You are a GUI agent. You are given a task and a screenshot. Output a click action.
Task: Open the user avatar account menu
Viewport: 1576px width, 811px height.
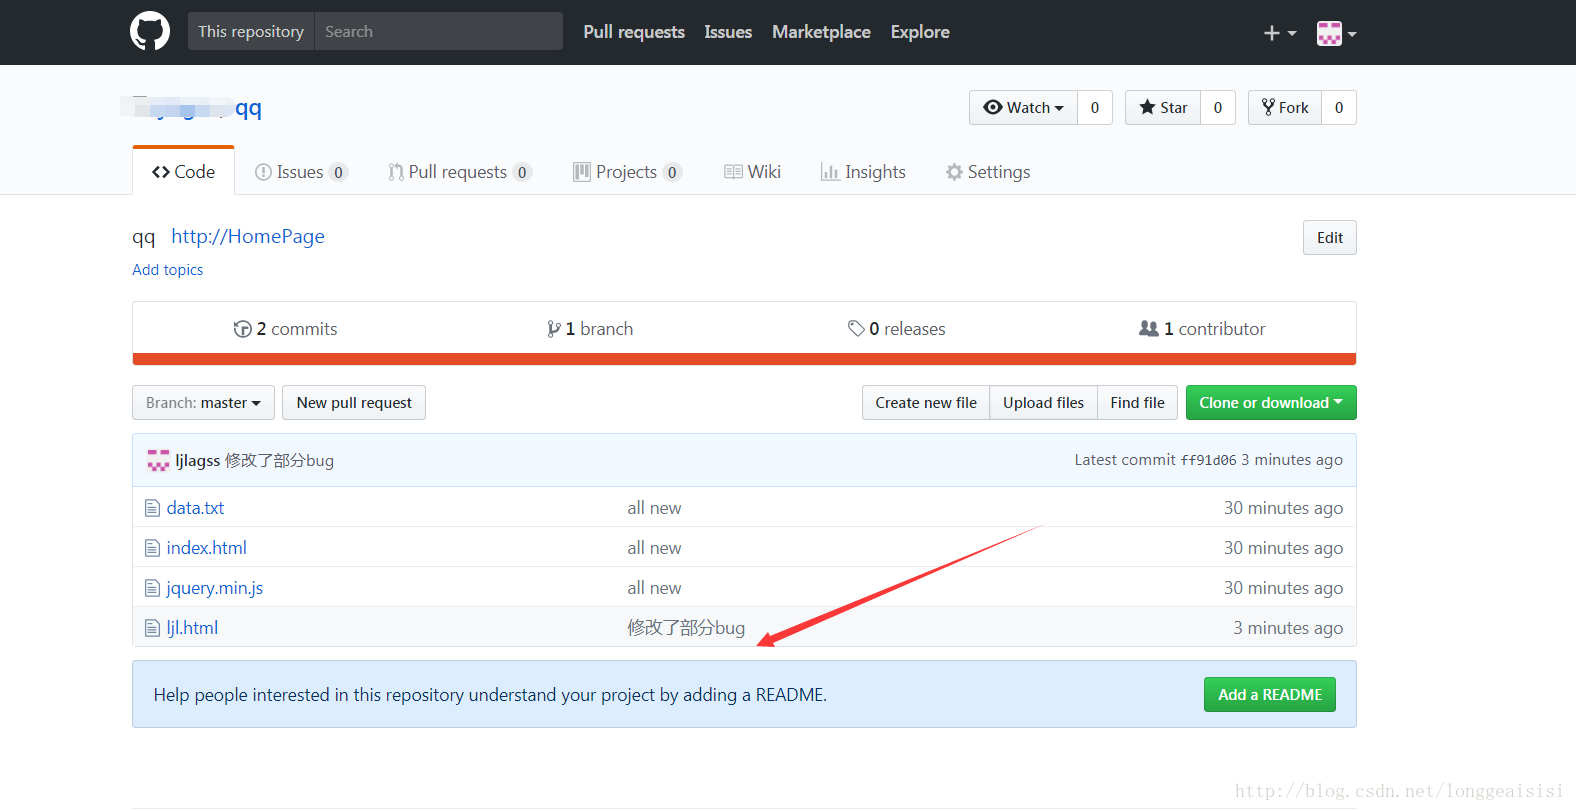(x=1336, y=33)
